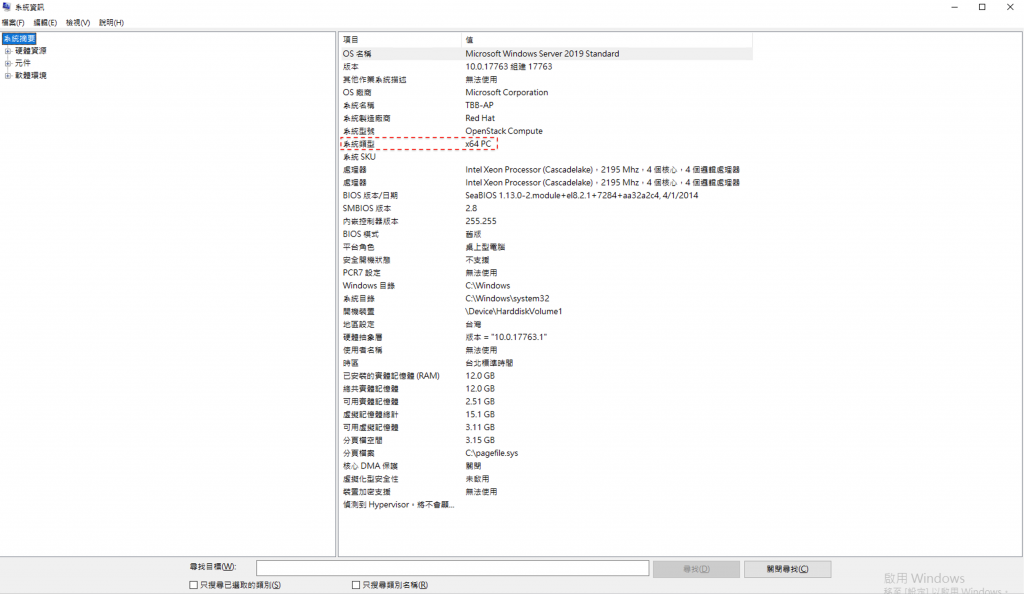Select the C:\Windows directory value
Screen dimensions: 1024x594
pos(488,286)
